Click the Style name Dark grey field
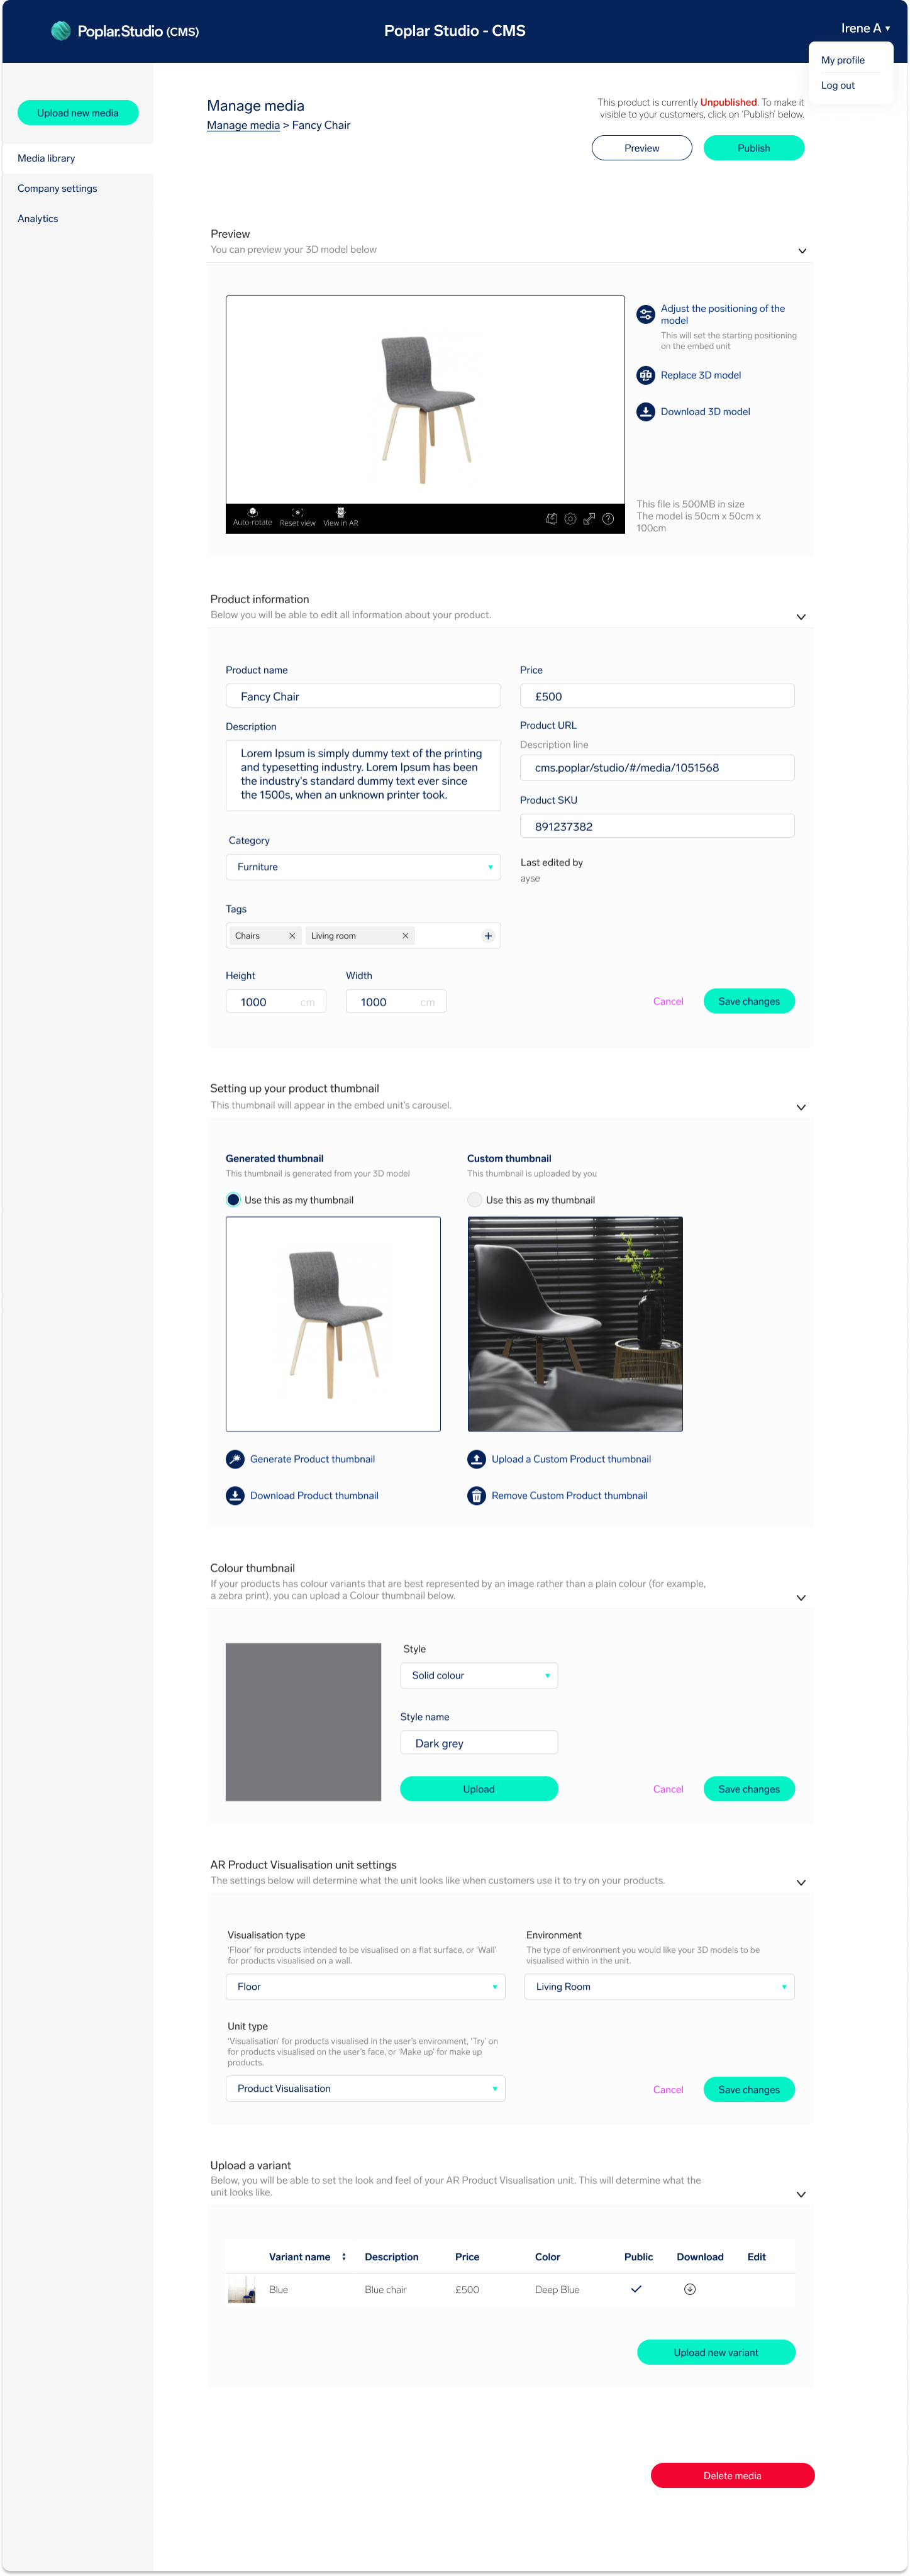This screenshot has width=910, height=2576. tap(479, 1743)
